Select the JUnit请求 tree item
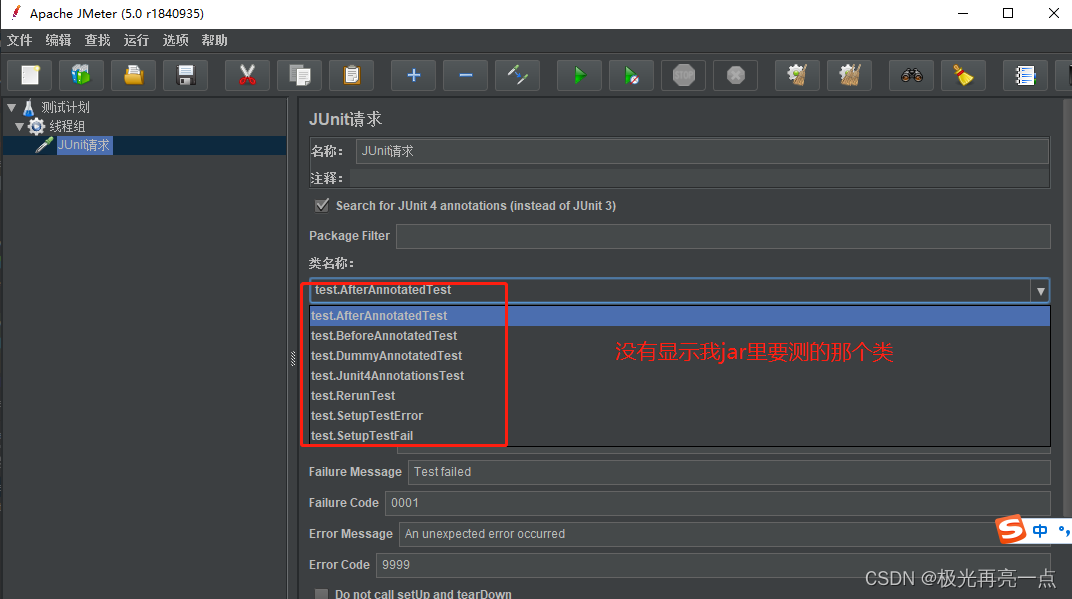The width and height of the screenshot is (1072, 599). click(84, 144)
